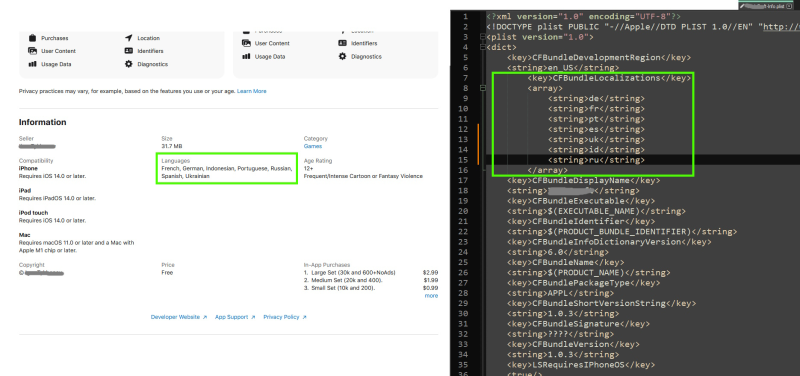800x376 pixels.
Task: Click the string 'de' line in the editor
Action: pos(596,98)
